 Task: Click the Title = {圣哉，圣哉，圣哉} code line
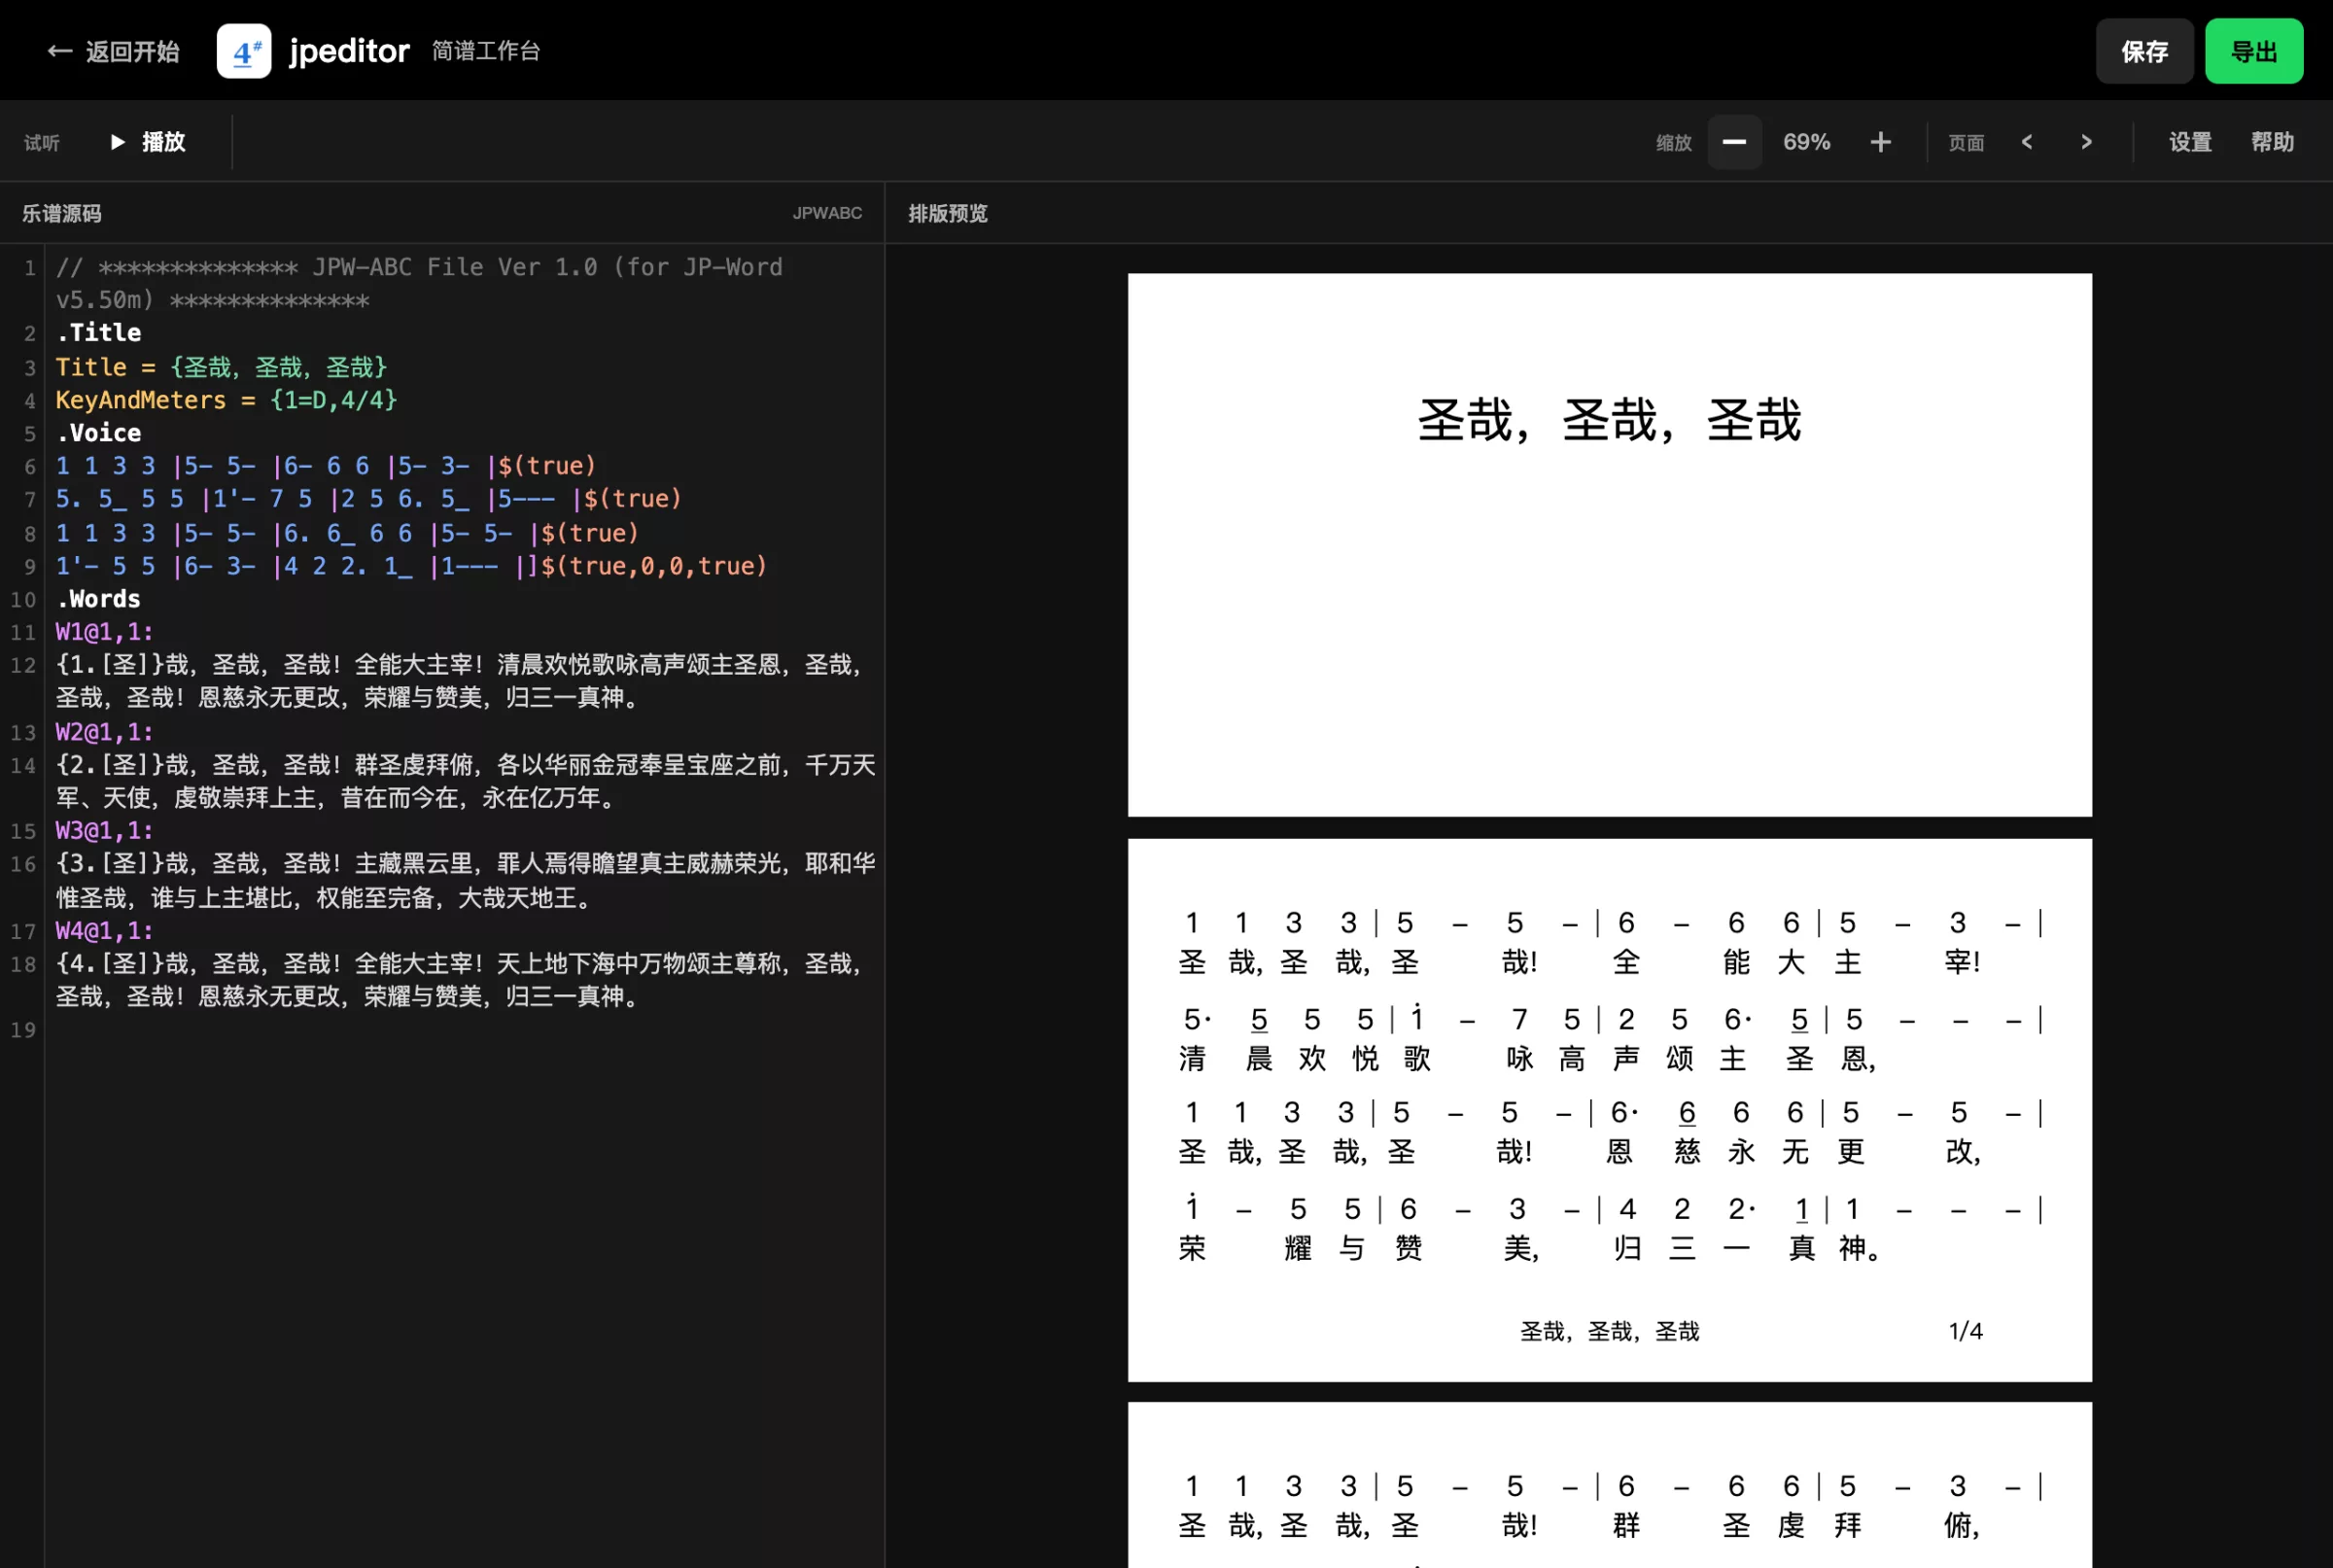pyautogui.click(x=221, y=367)
